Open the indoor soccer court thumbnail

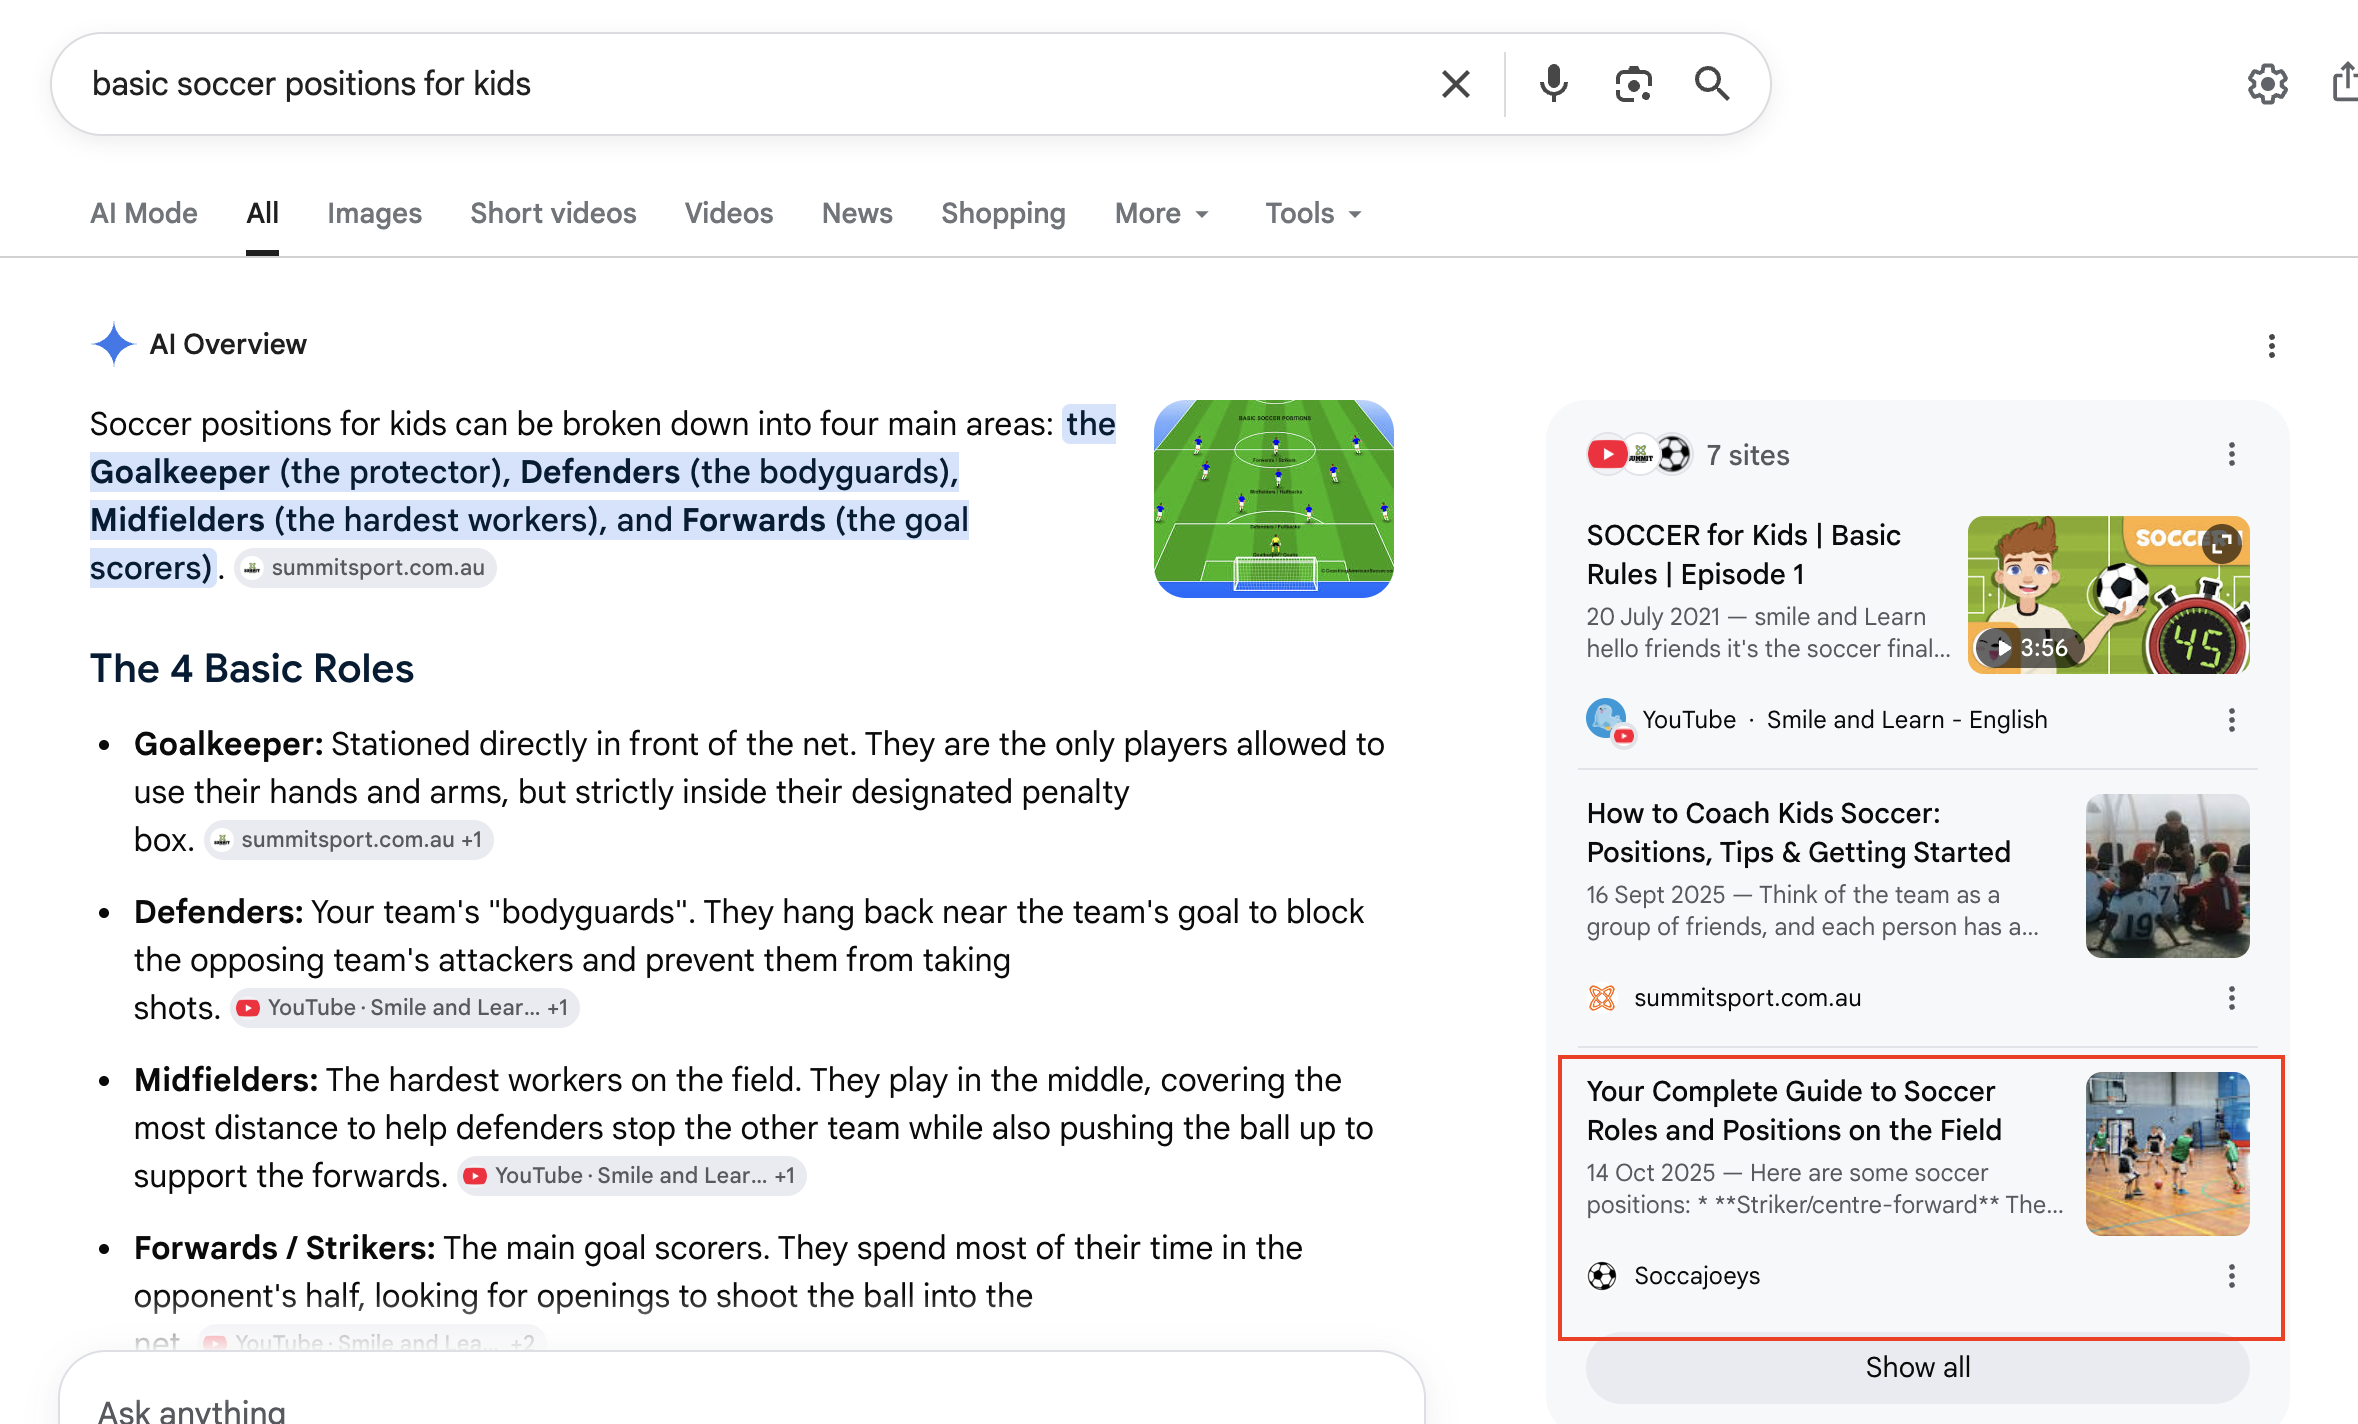tap(2167, 1154)
